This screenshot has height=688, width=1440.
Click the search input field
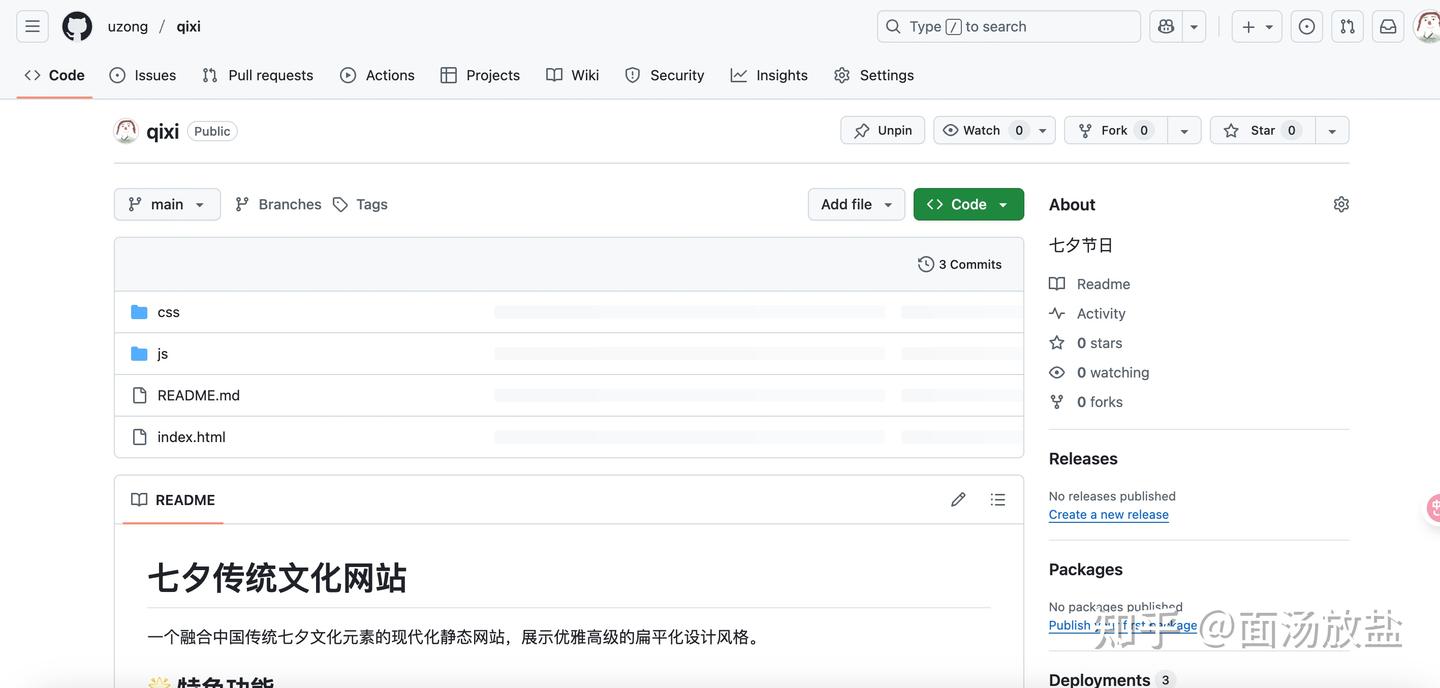[x=1008, y=26]
